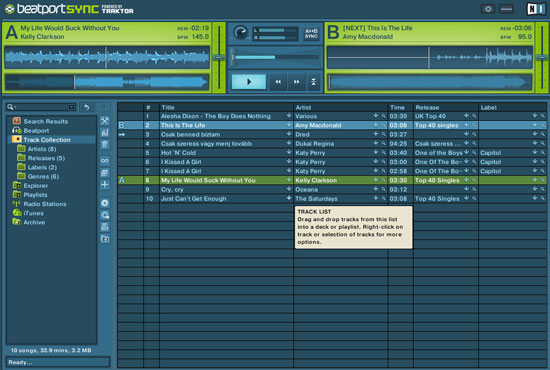550x370 pixels.
Task: Sort by the Title column header
Action: pos(226,107)
